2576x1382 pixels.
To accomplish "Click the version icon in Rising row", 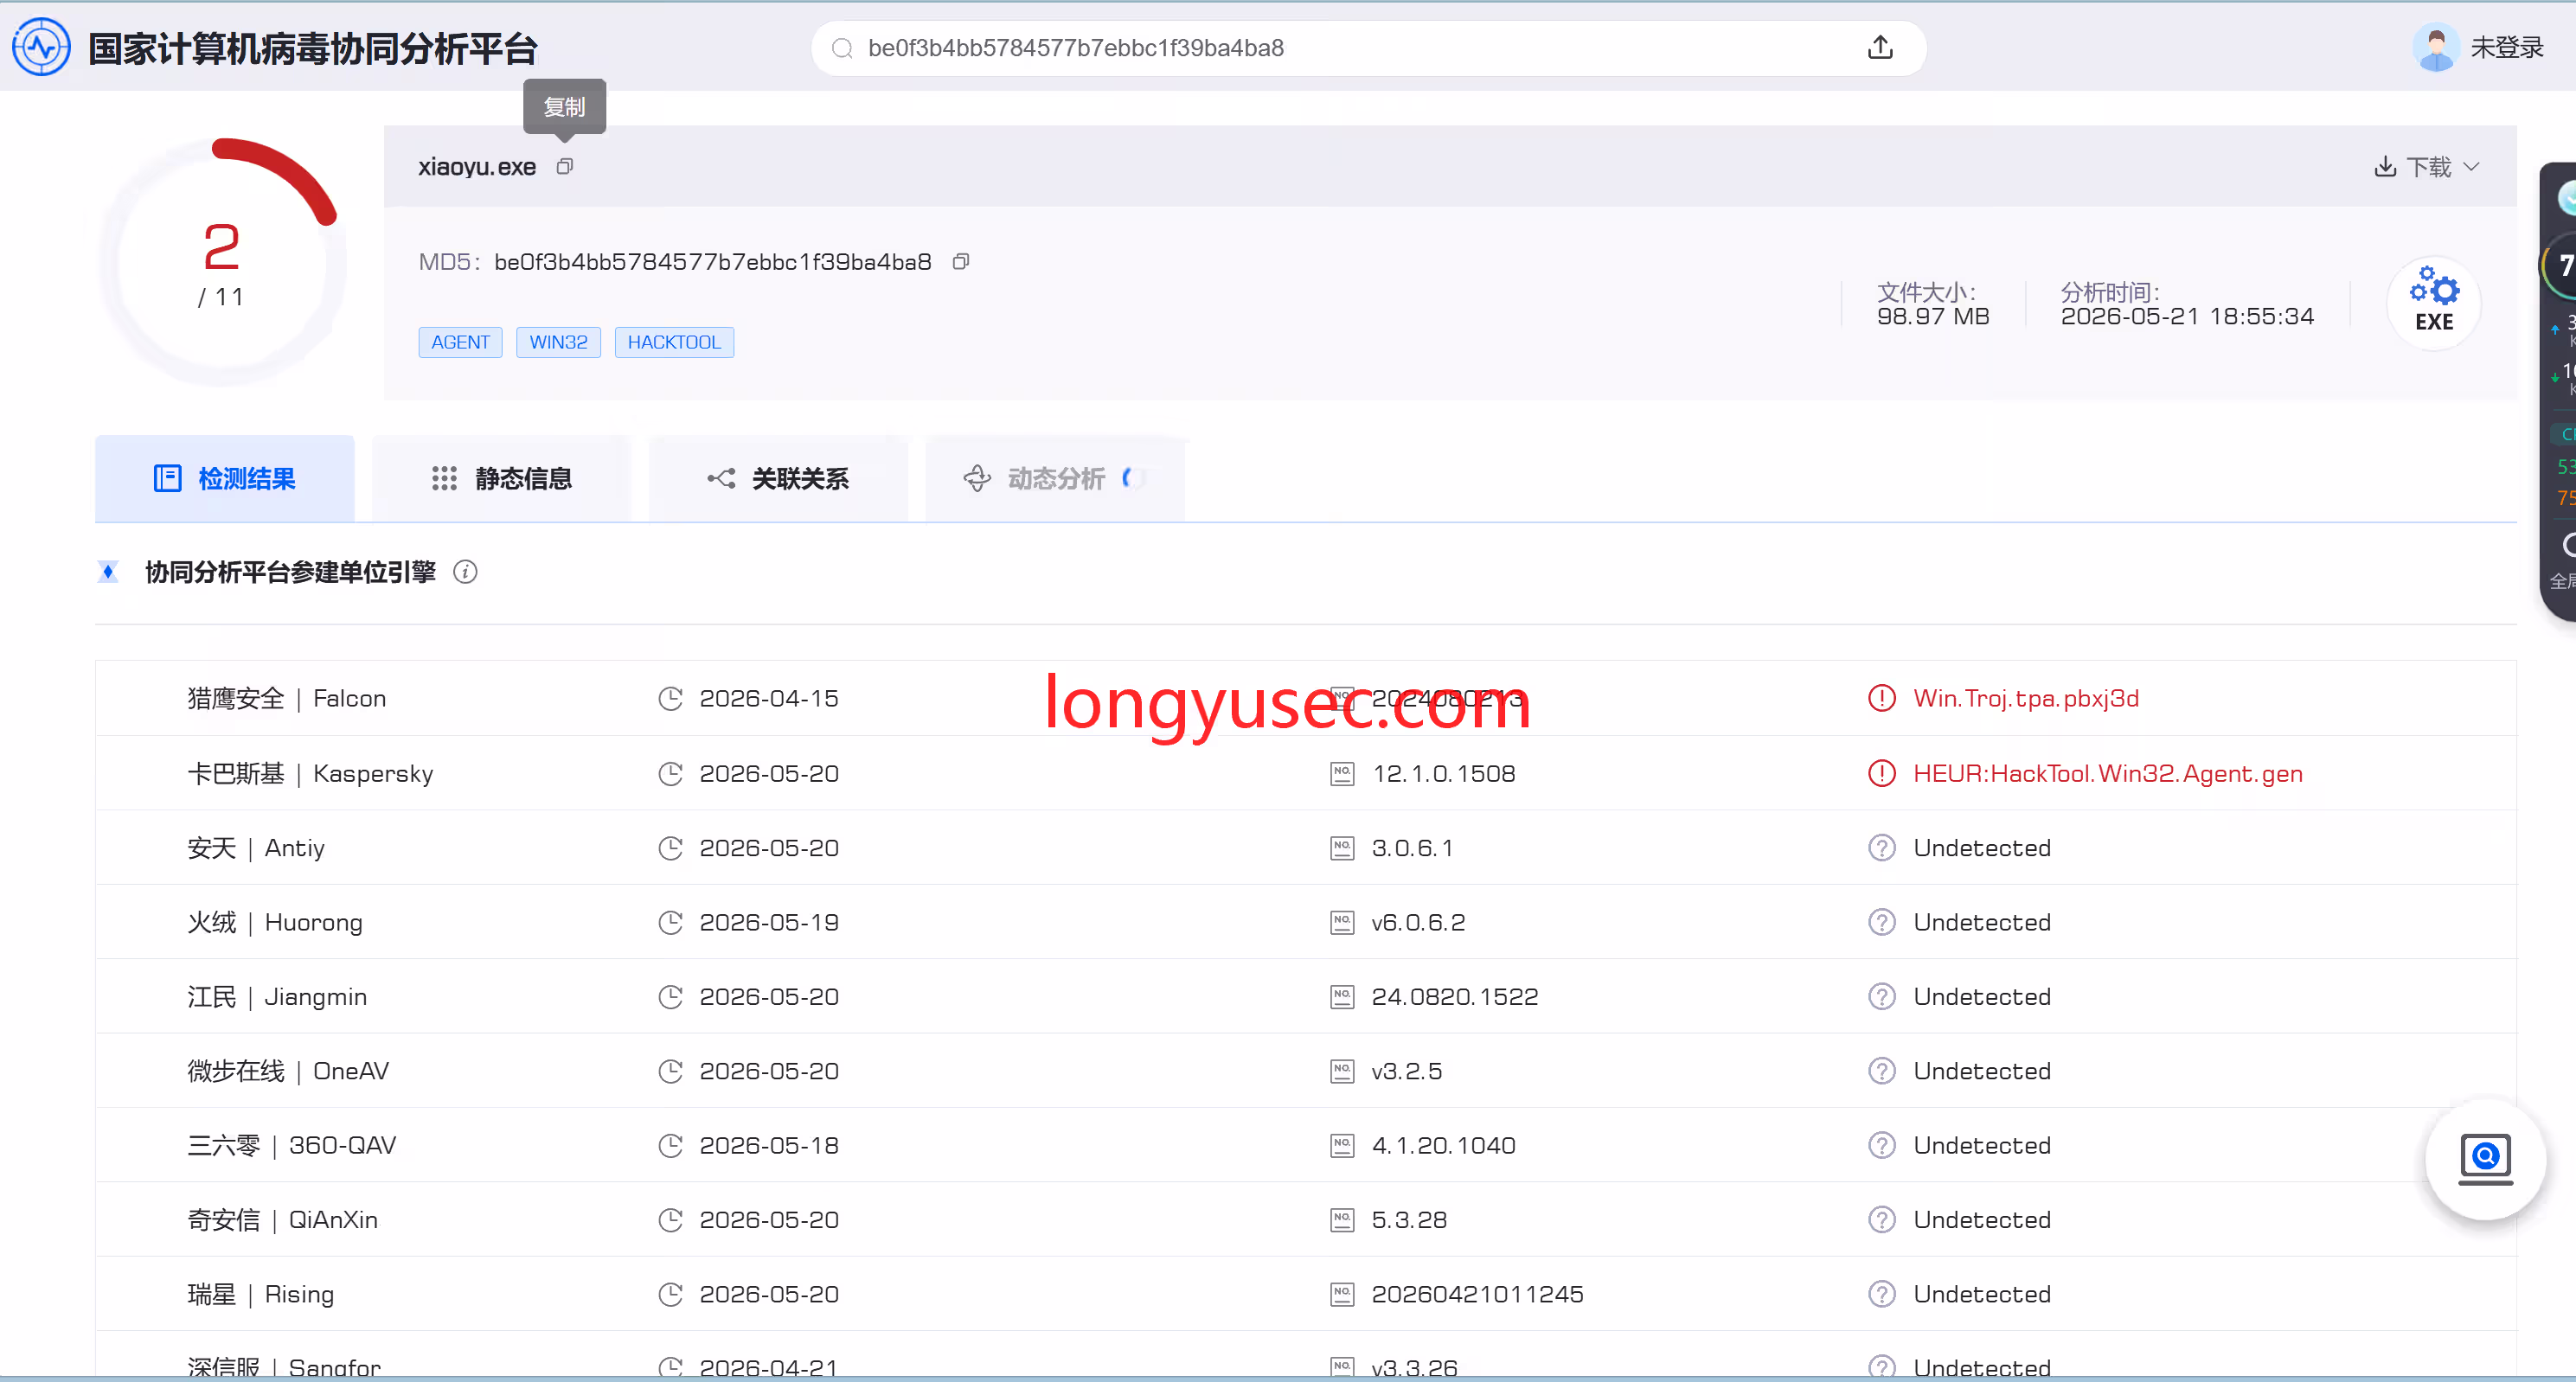I will click(x=1342, y=1294).
